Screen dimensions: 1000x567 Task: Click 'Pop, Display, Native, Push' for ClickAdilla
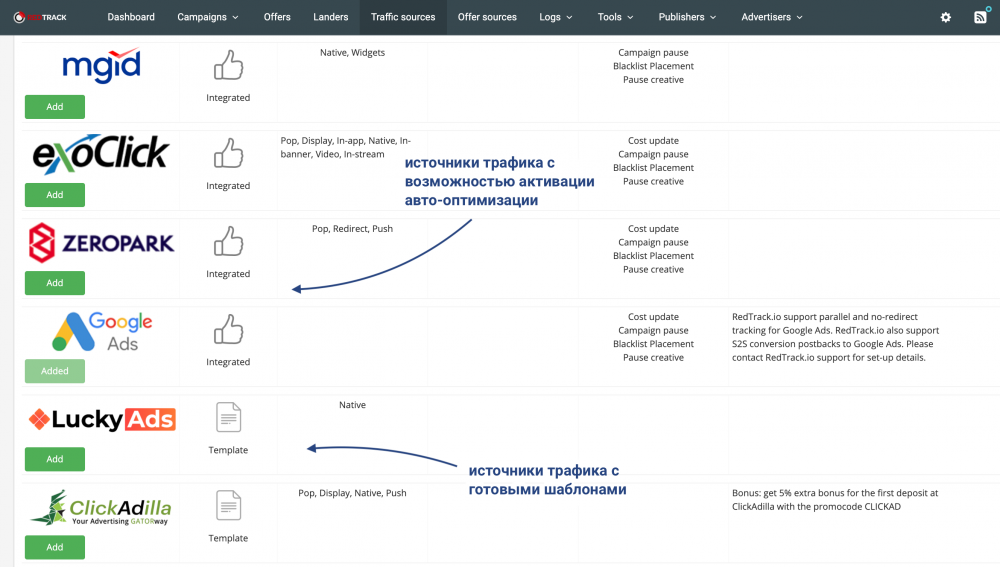[353, 492]
